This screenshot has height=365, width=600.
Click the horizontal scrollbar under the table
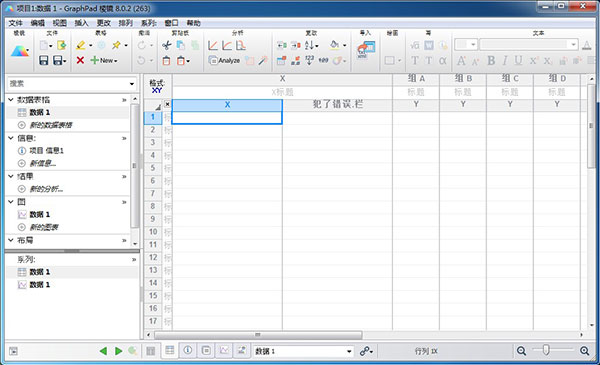coord(258,335)
